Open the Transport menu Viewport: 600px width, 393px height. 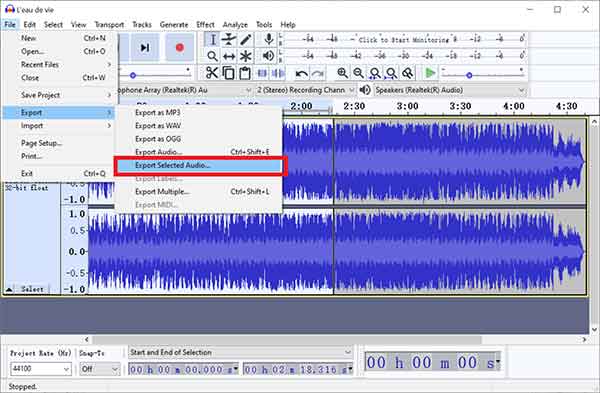click(x=109, y=24)
